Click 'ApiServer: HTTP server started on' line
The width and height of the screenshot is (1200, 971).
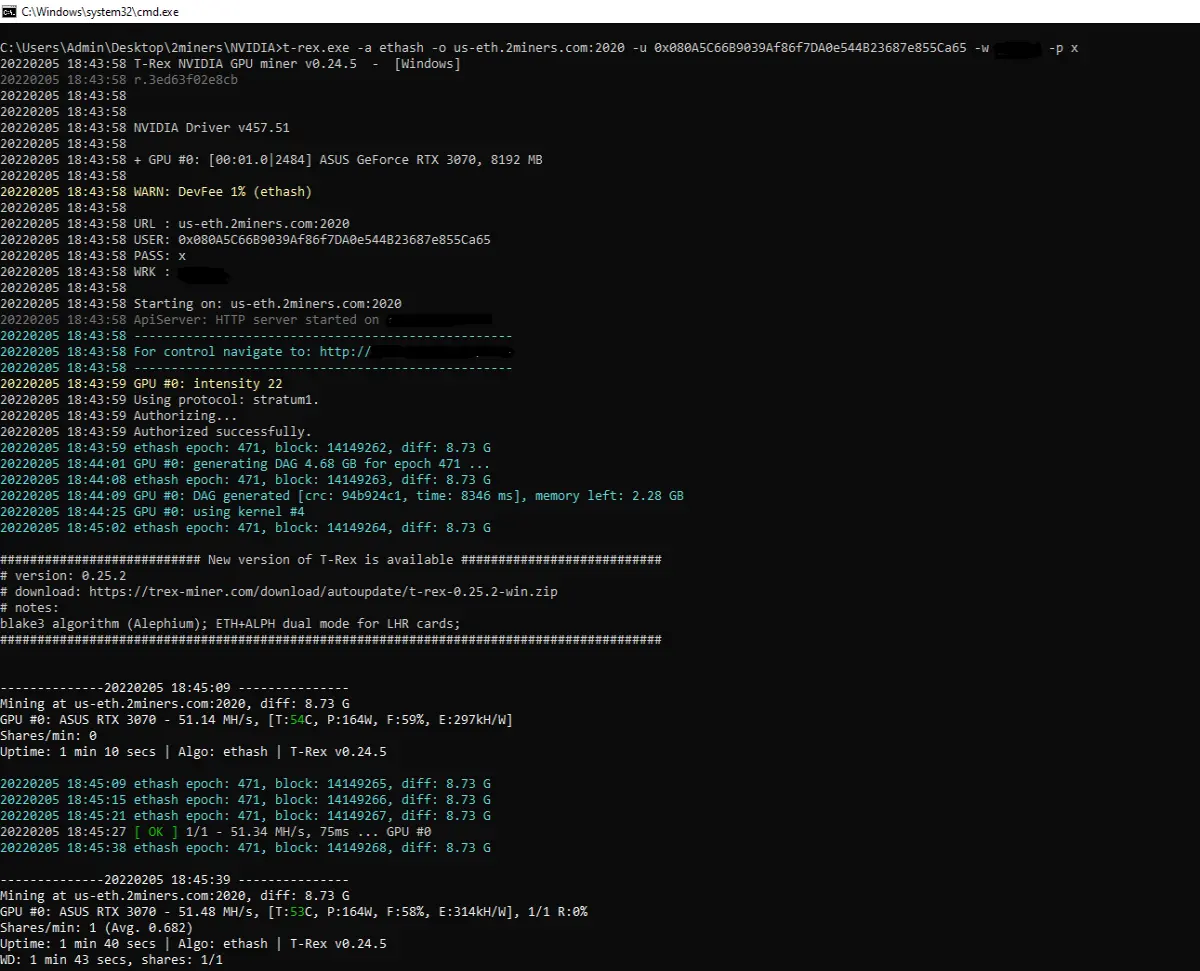pyautogui.click(x=246, y=320)
